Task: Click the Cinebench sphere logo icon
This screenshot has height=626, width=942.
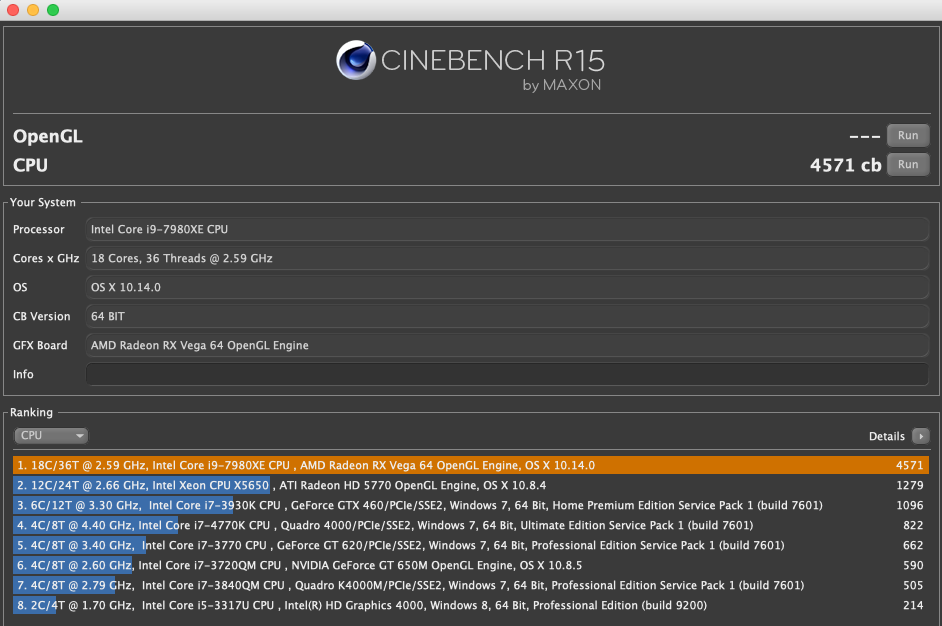Action: (x=356, y=60)
